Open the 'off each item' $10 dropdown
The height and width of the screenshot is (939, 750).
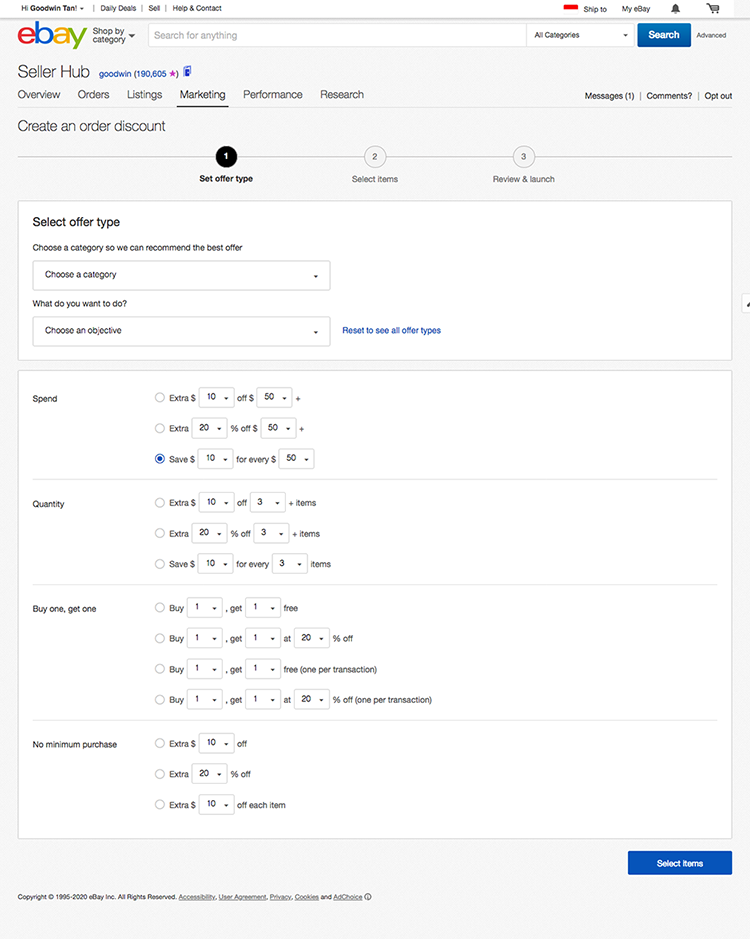pyautogui.click(x=216, y=805)
